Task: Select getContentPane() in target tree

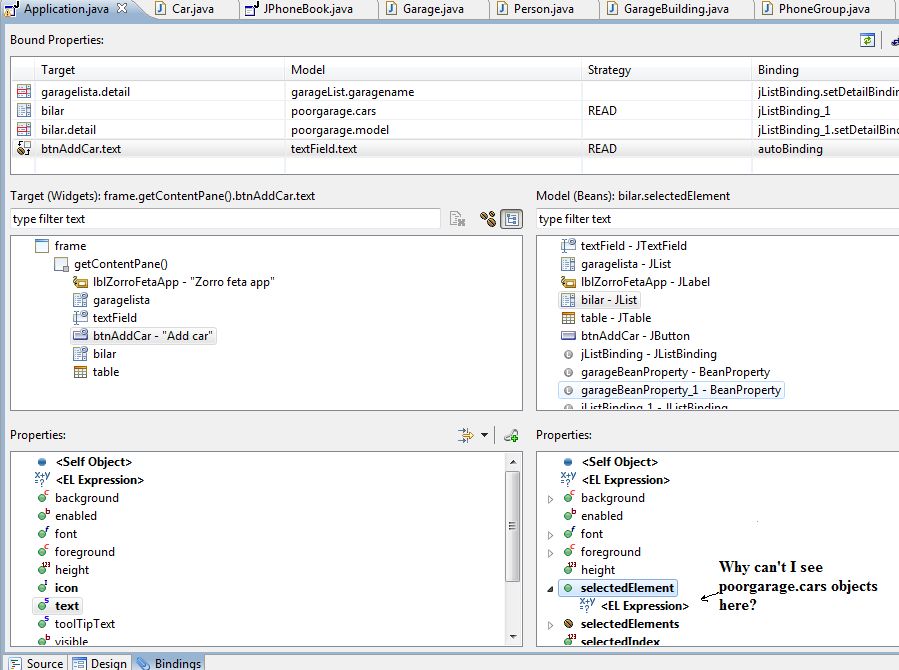Action: coord(120,264)
